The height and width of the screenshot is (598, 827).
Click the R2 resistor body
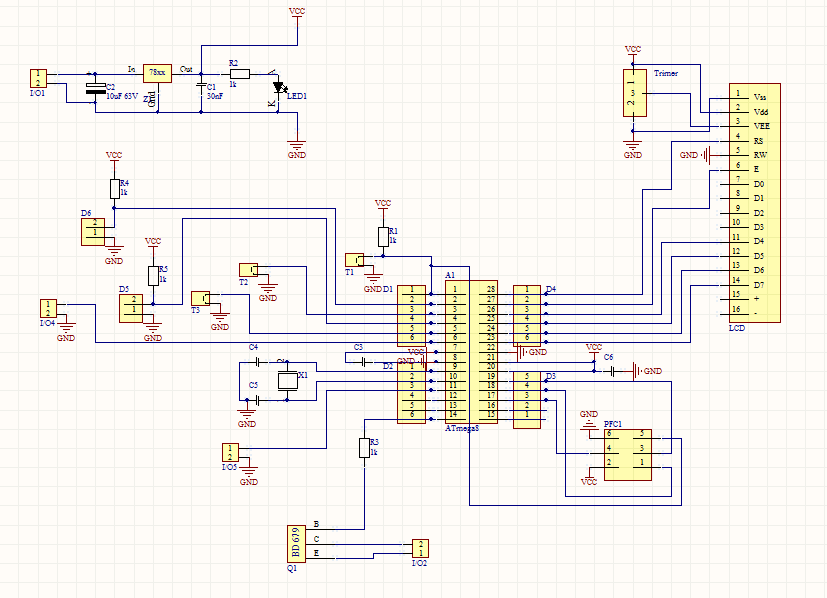240,74
